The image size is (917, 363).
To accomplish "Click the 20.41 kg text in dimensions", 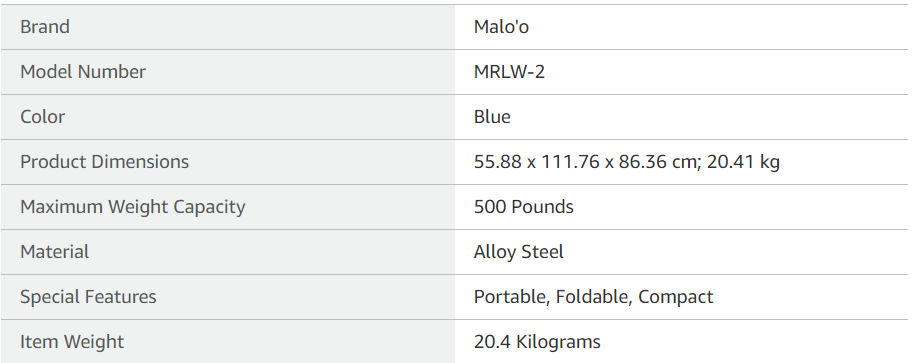I will pyautogui.click(x=743, y=162).
